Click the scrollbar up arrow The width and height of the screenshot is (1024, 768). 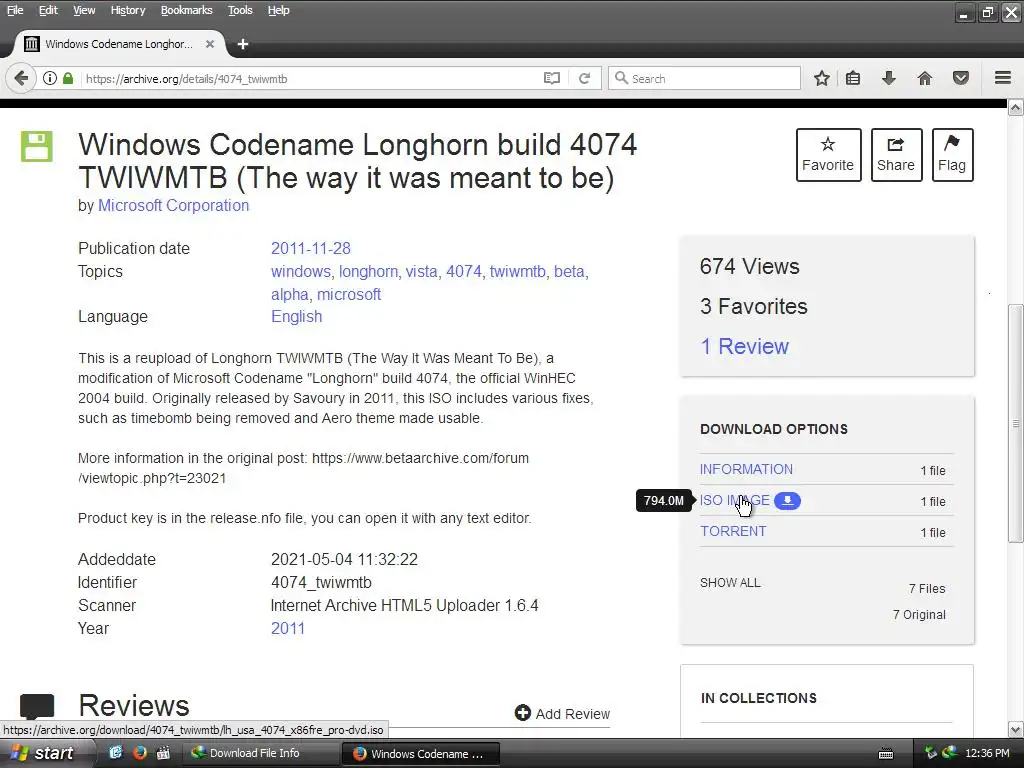pyautogui.click(x=1016, y=108)
